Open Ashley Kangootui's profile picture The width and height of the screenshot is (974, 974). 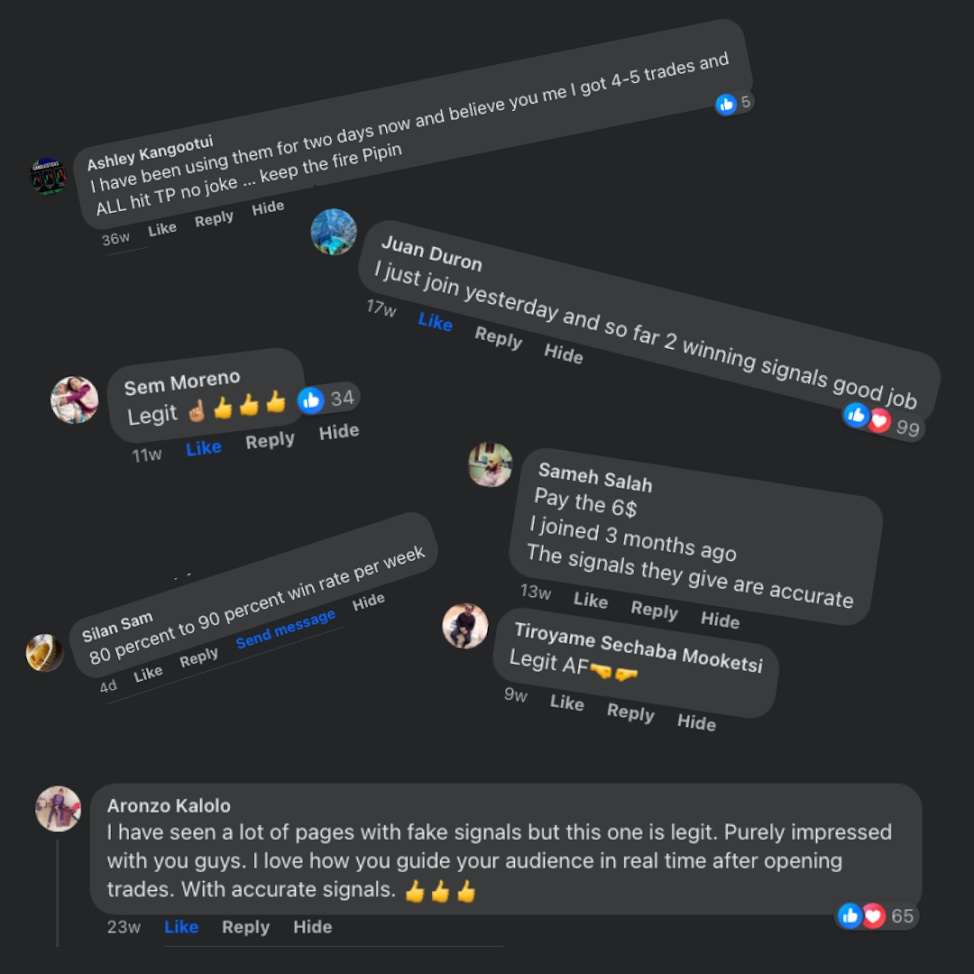[x=48, y=176]
